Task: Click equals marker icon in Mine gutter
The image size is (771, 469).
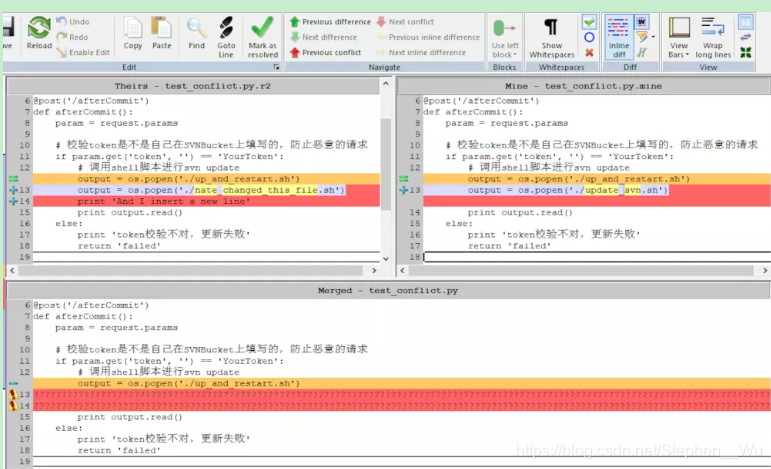Action: (404, 178)
